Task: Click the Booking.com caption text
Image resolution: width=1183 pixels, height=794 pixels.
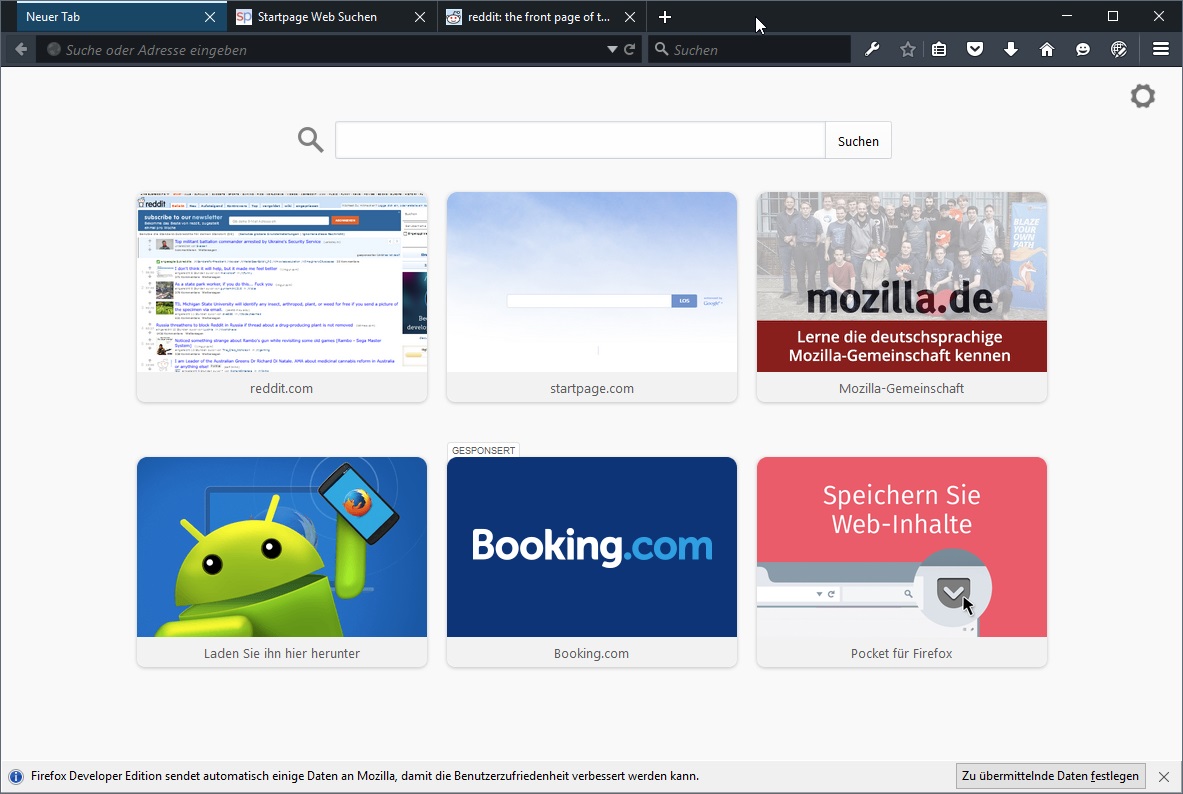Action: click(592, 654)
